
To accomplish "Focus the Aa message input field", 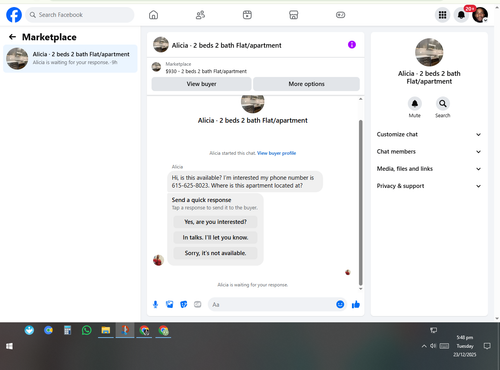I will [x=272, y=305].
